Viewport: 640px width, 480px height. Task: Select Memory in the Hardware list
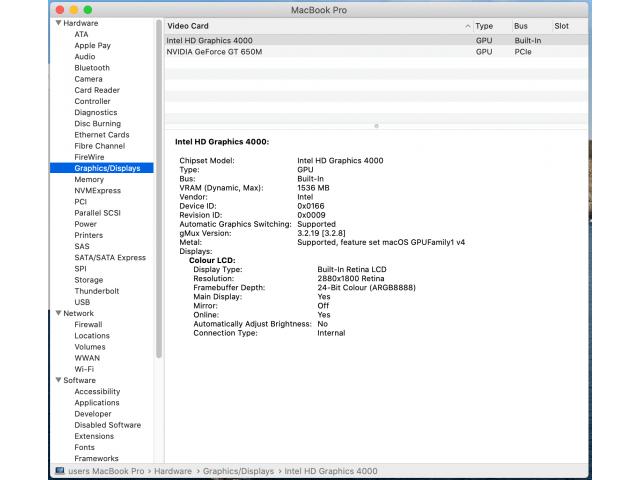click(89, 180)
